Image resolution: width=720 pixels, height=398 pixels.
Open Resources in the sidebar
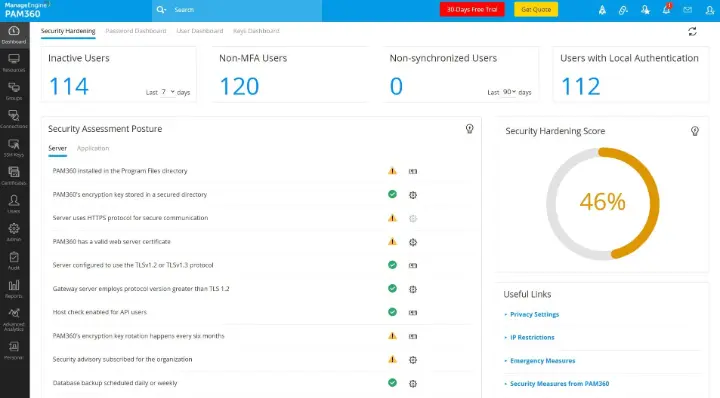pyautogui.click(x=14, y=63)
